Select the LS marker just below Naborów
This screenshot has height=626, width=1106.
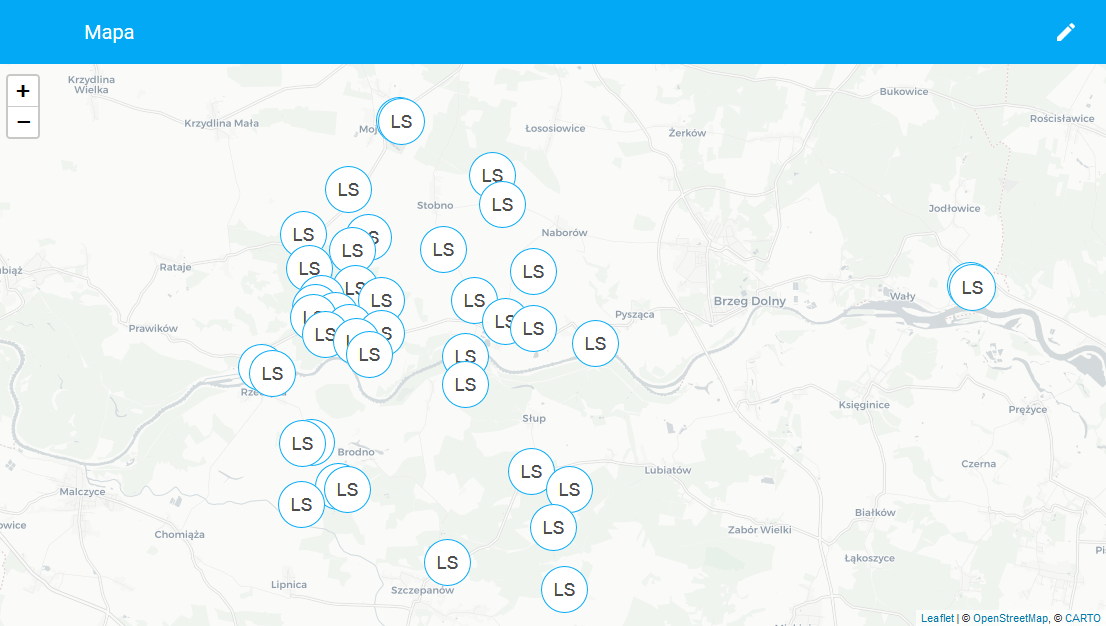[533, 271]
